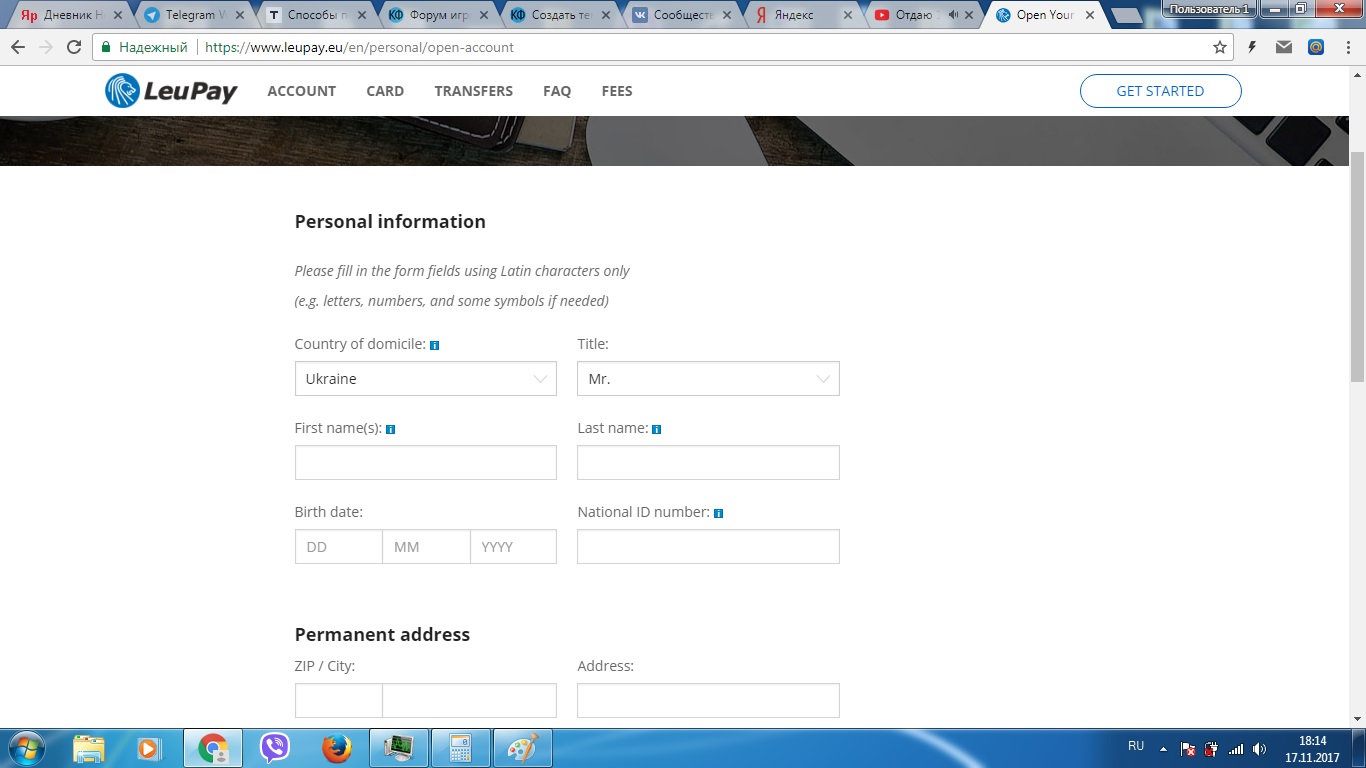Click the "Permanent address" heading
The image size is (1366, 768).
382,635
